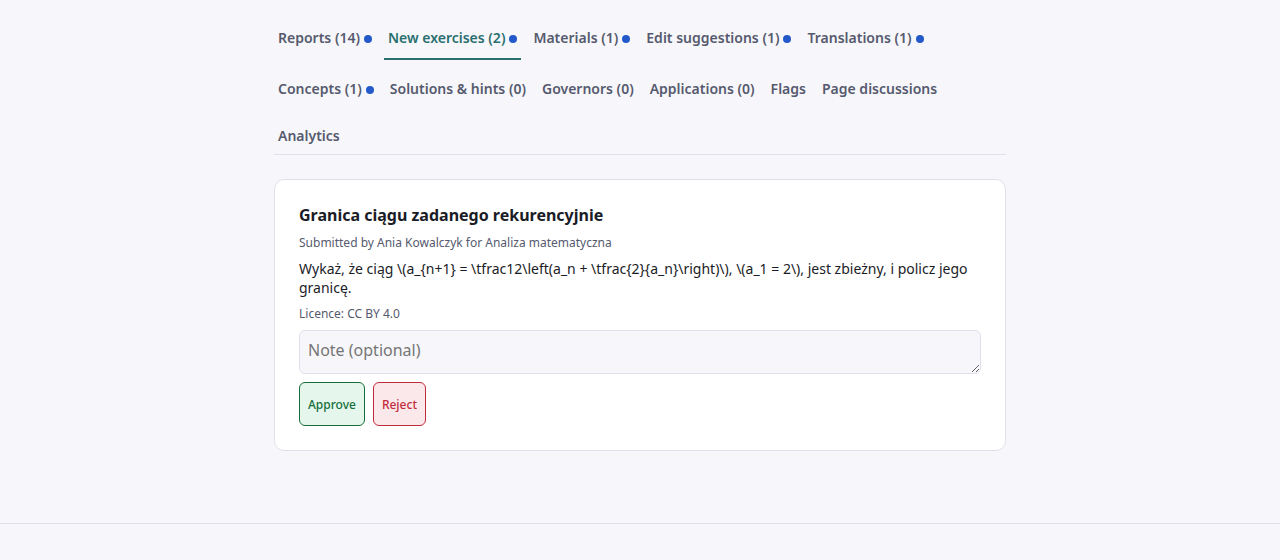
Task: Open the Reports (14) tab
Action: tap(324, 38)
